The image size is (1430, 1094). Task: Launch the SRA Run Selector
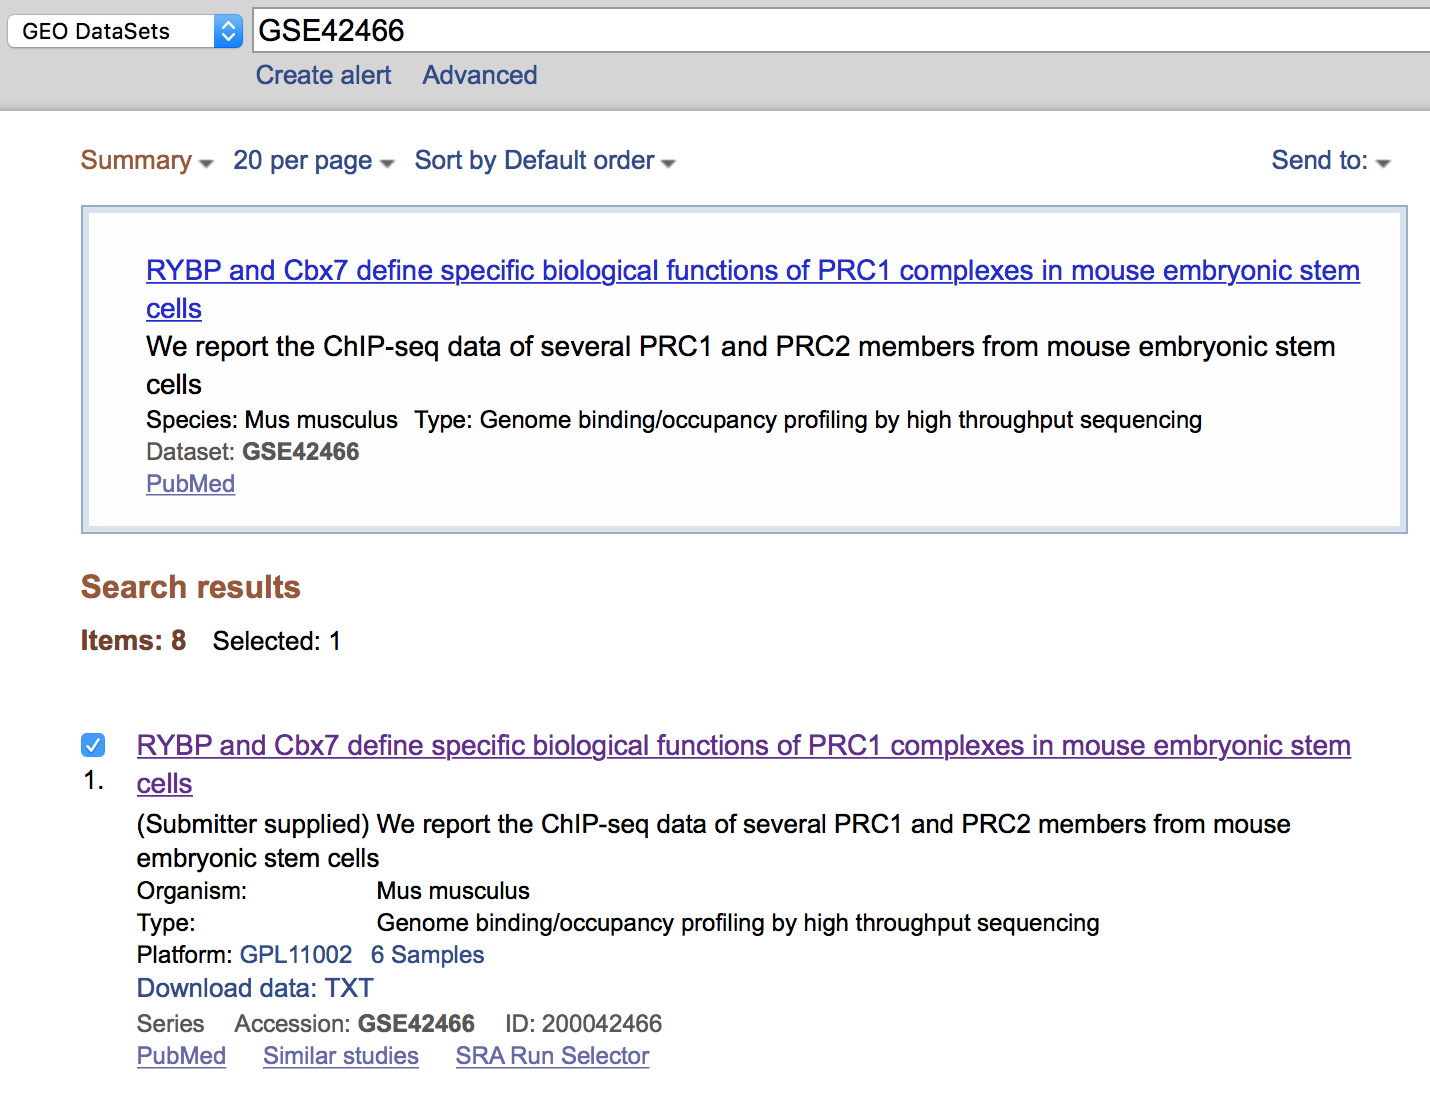(552, 1056)
